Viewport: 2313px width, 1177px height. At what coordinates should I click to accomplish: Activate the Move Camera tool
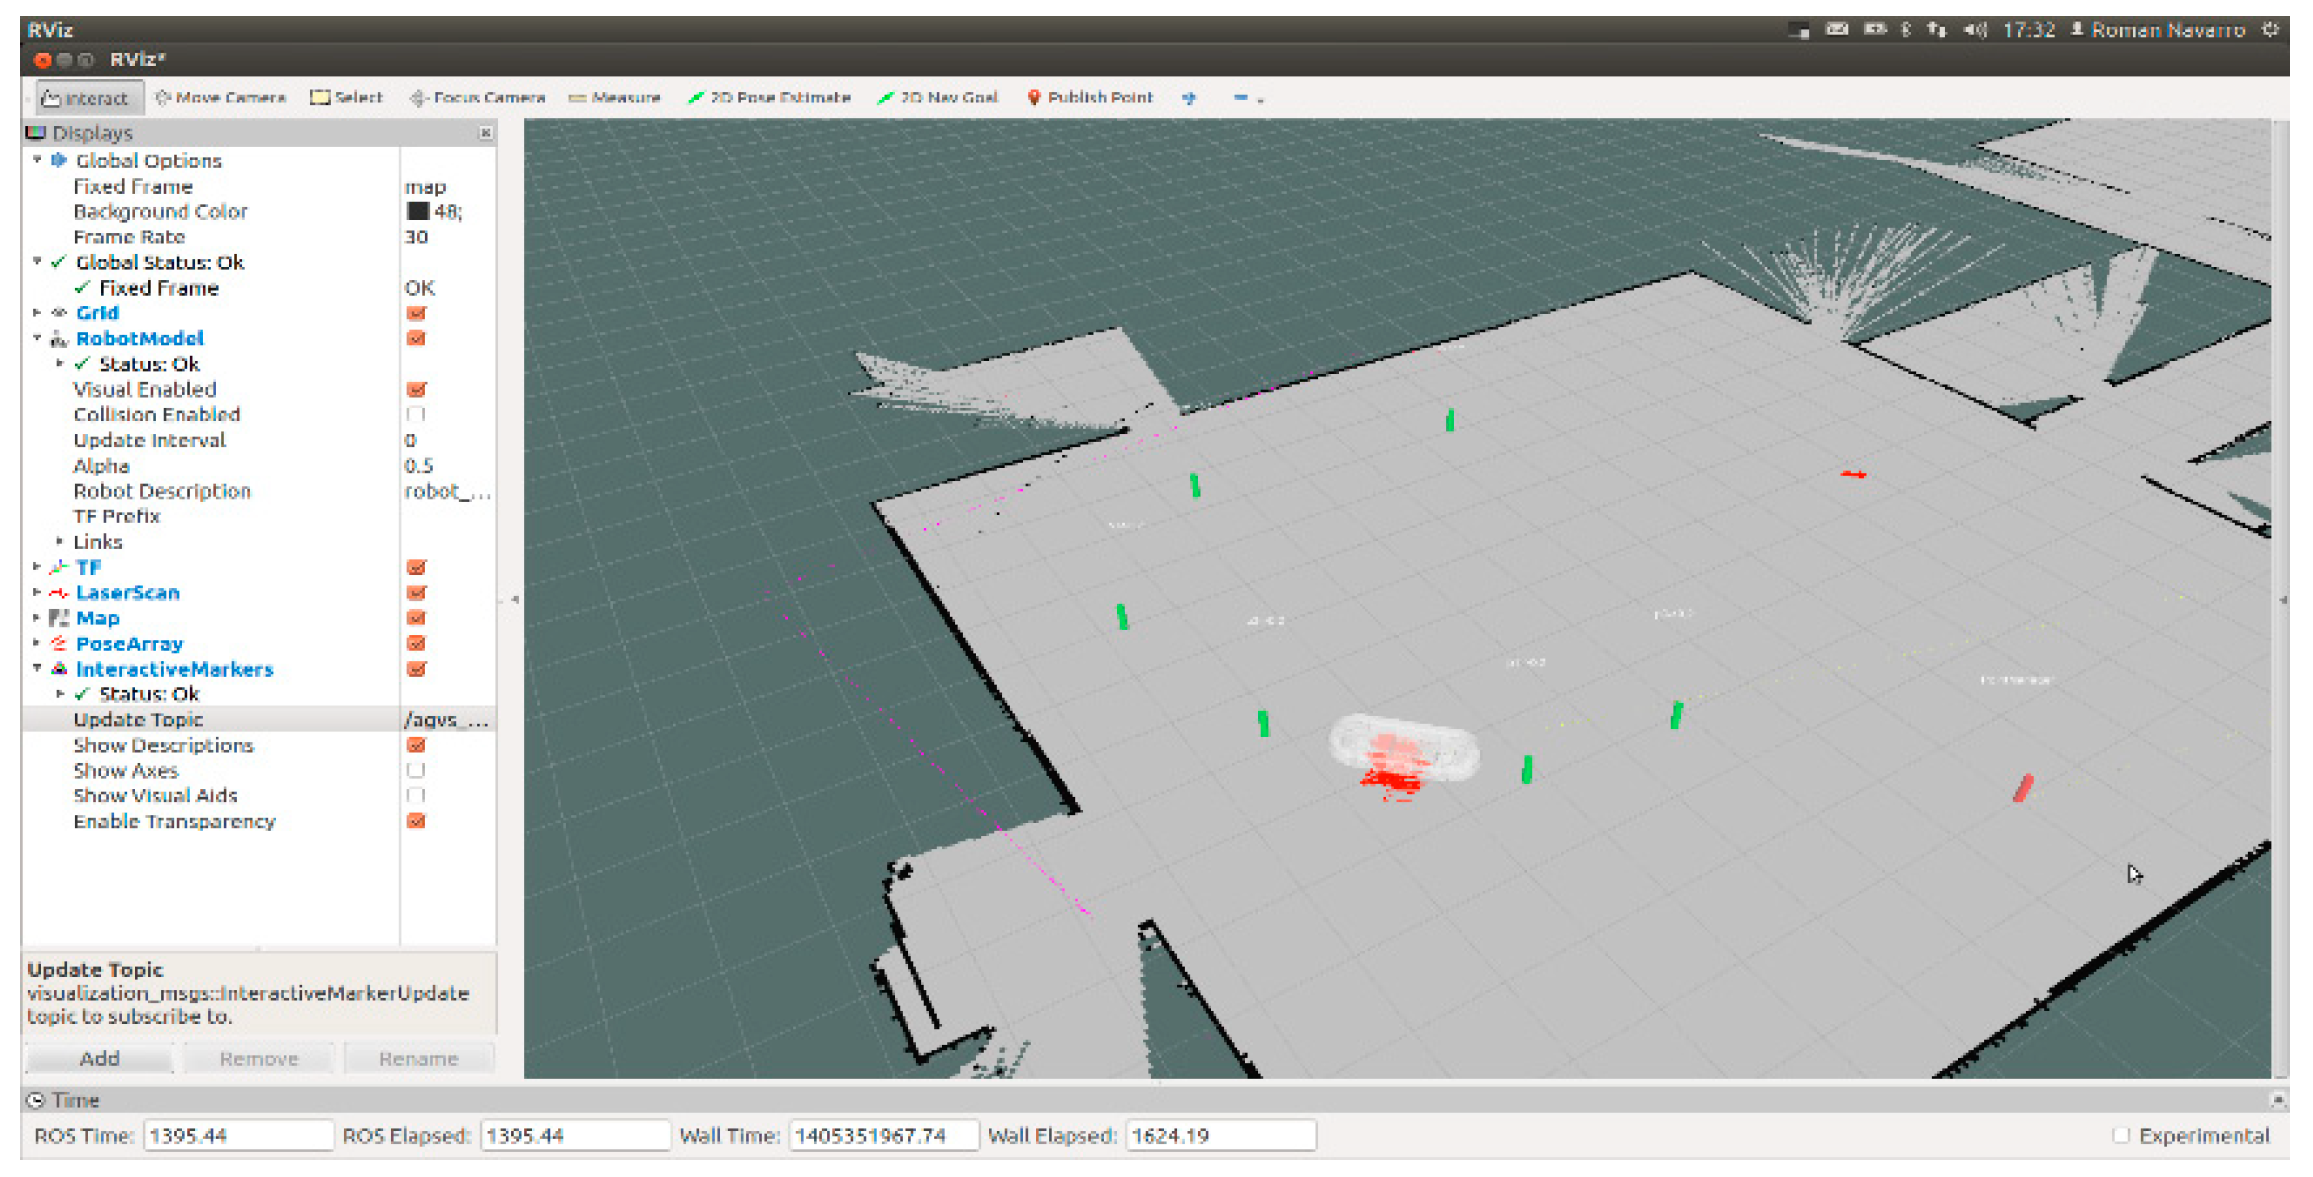[x=220, y=98]
